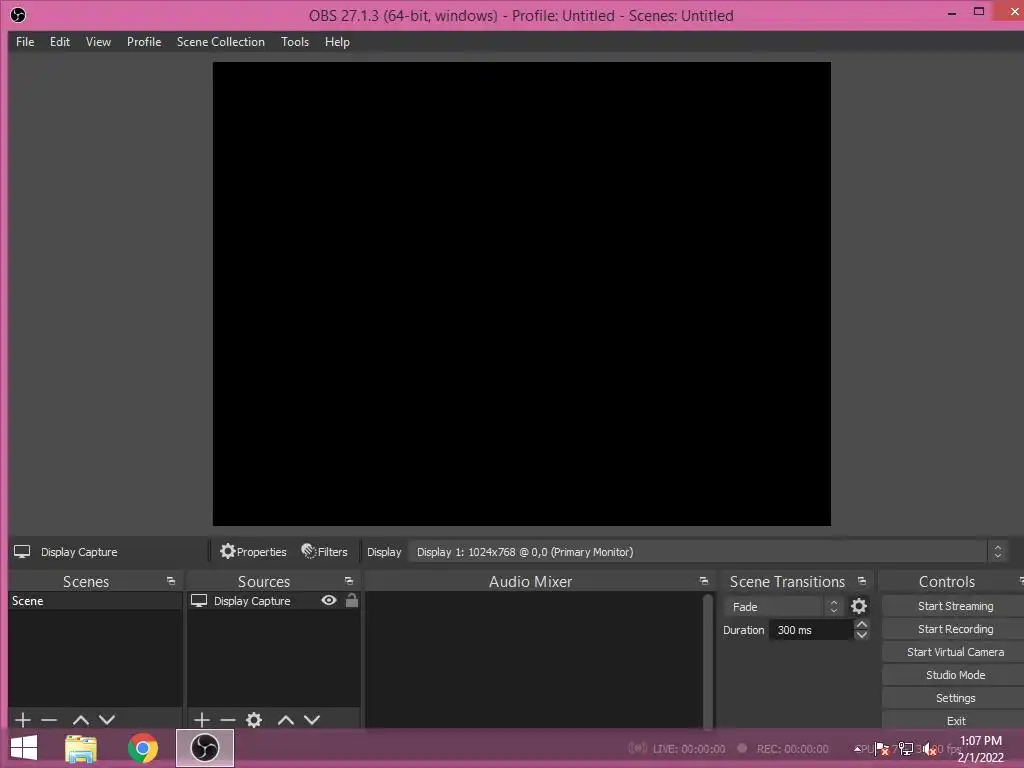The image size is (1024, 768).
Task: Open the File menu
Action: (25, 42)
